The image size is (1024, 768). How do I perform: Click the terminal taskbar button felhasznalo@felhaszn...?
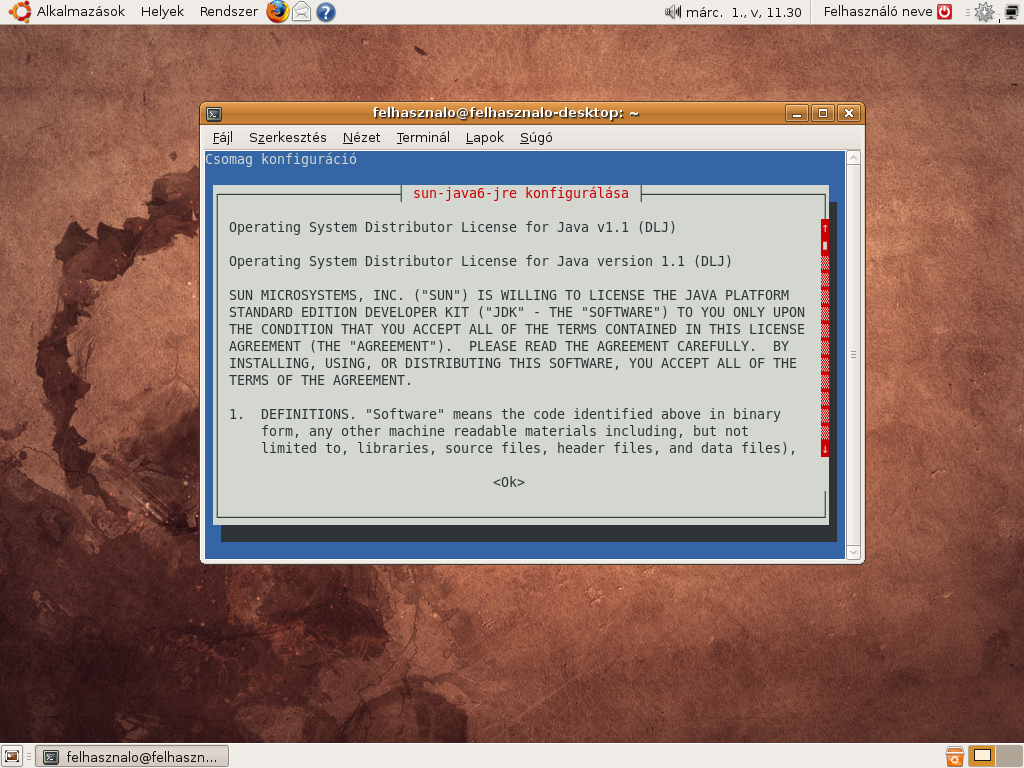(x=132, y=757)
